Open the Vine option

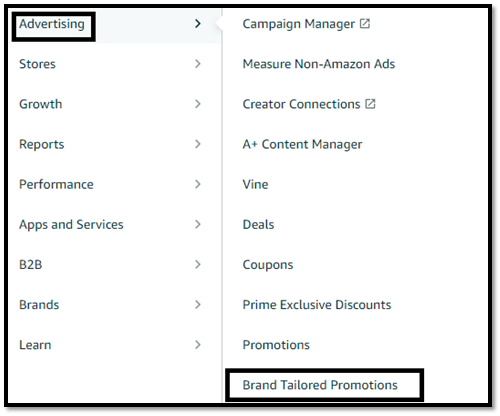255,184
